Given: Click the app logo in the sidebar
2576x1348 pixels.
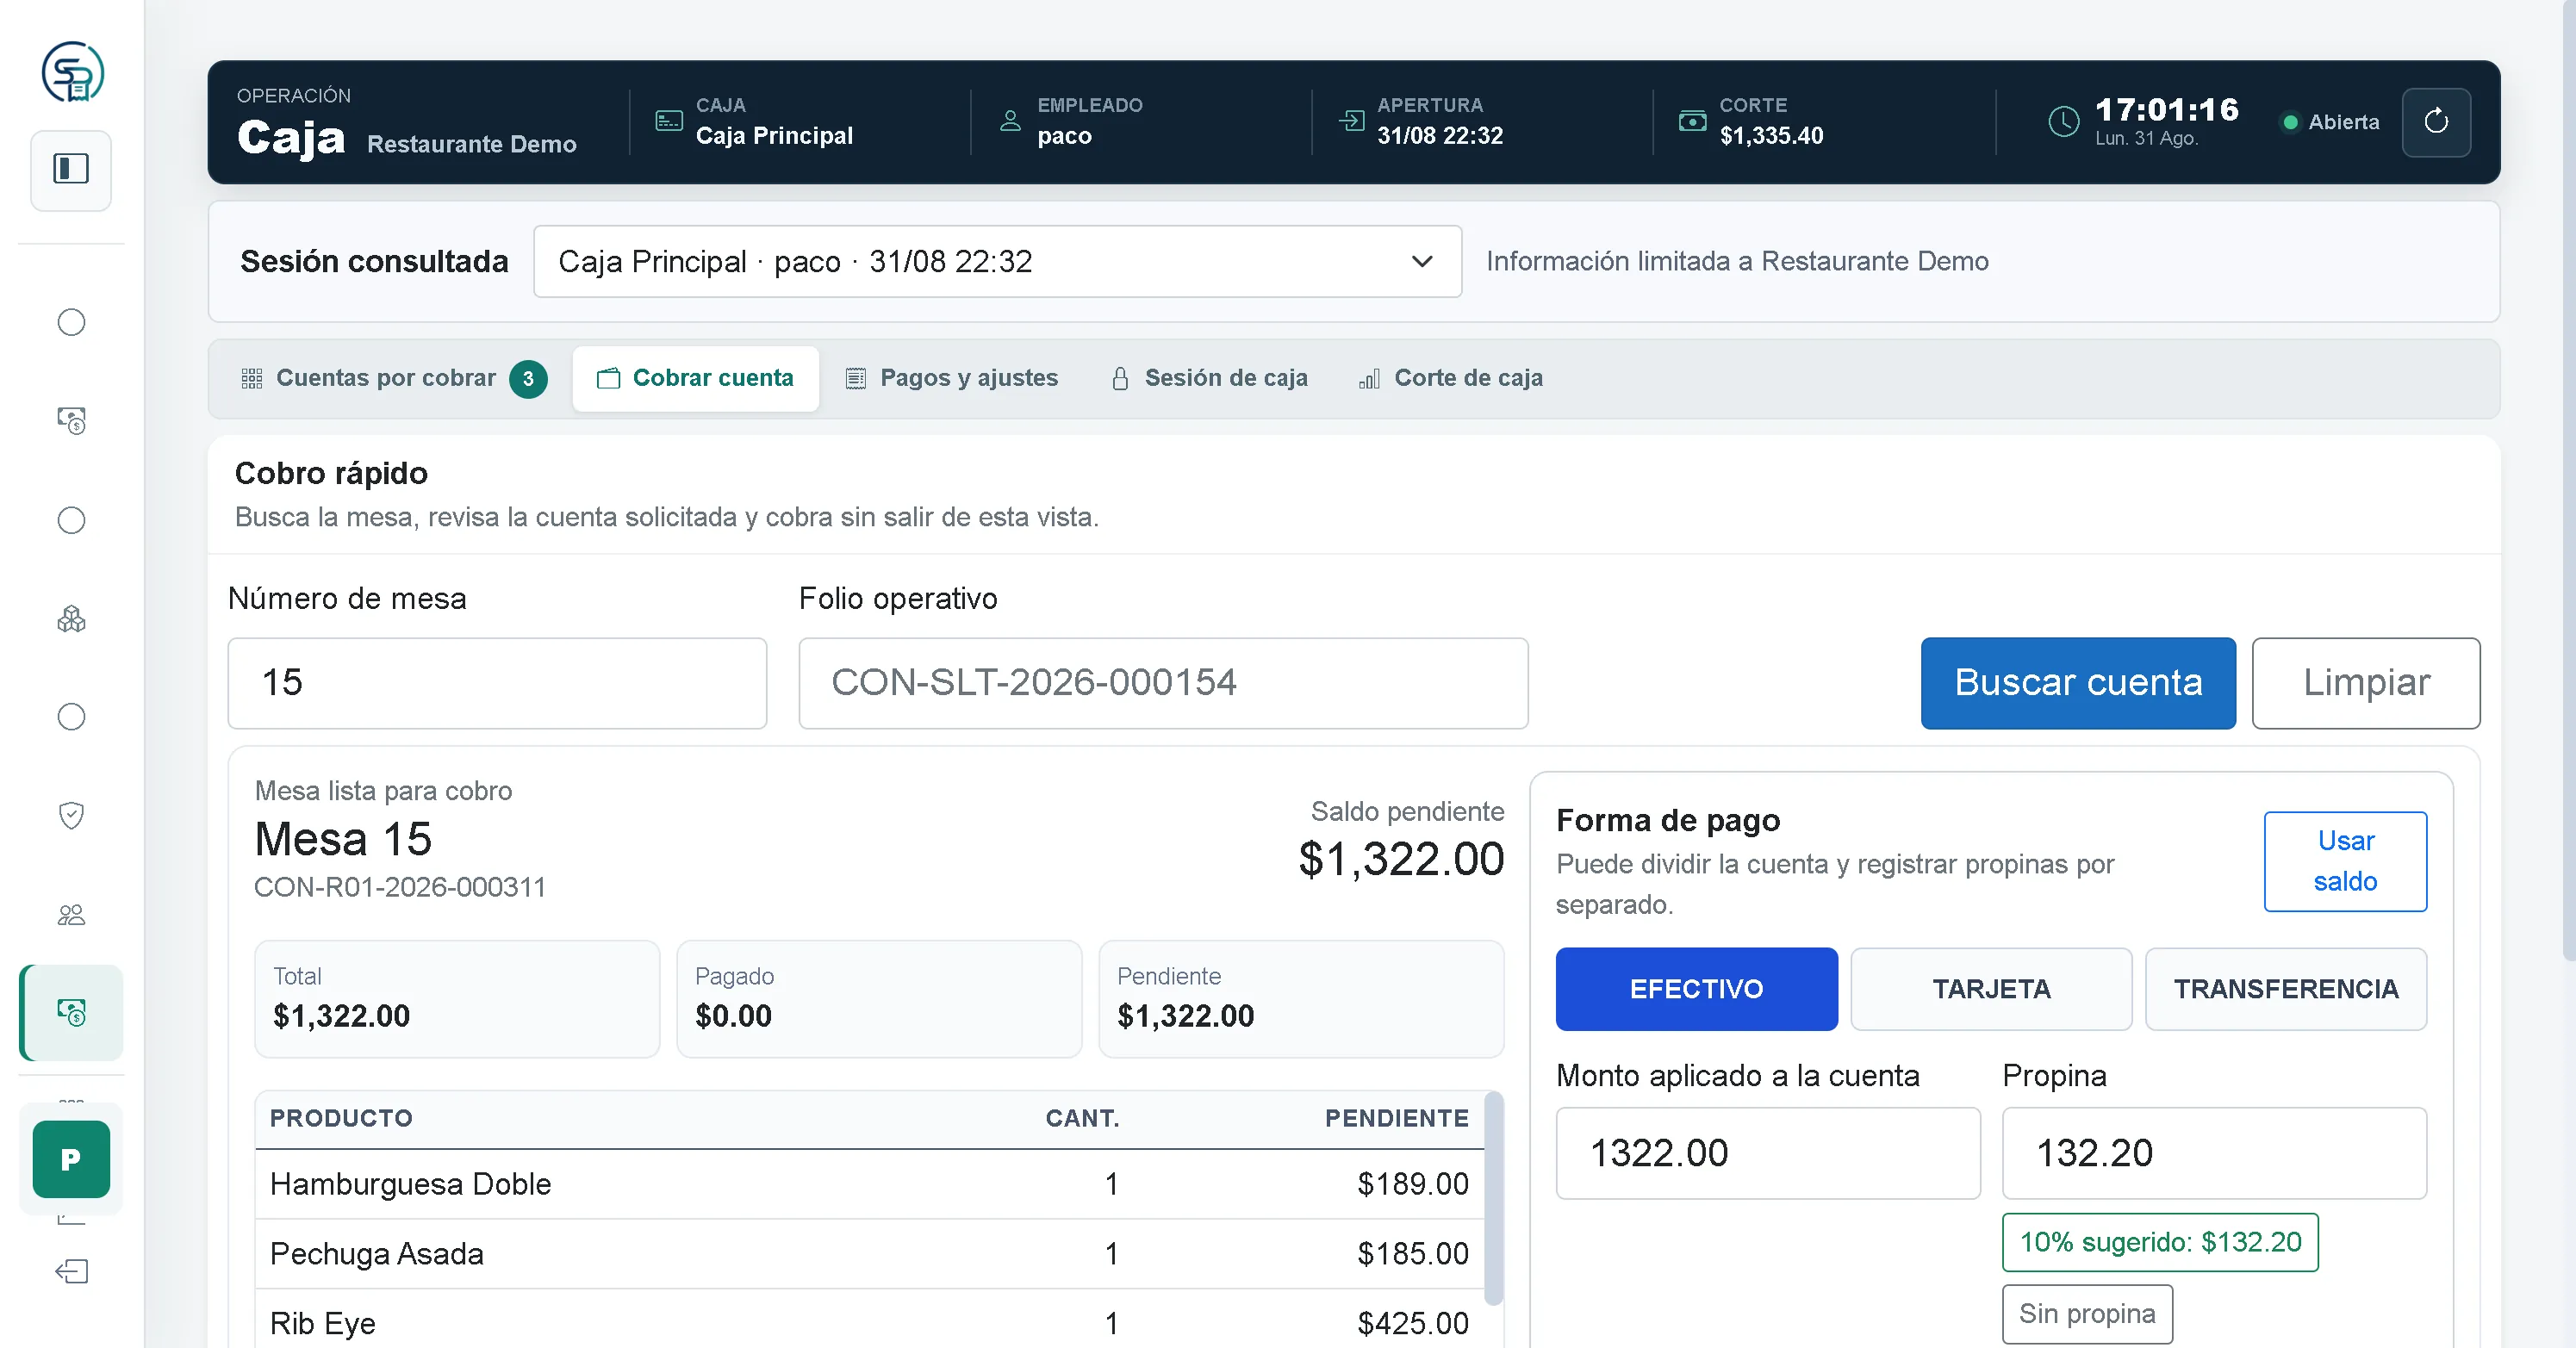Looking at the screenshot, I should click(x=72, y=72).
